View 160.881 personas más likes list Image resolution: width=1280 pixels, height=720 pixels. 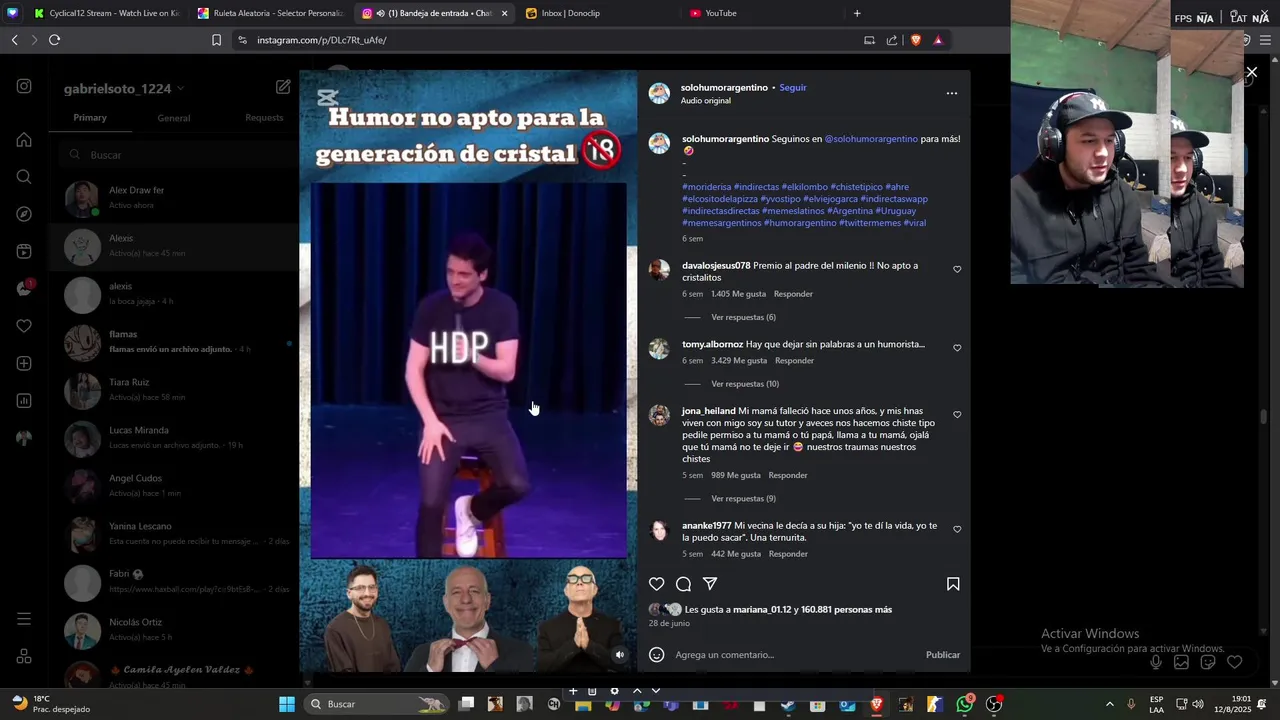tap(846, 610)
